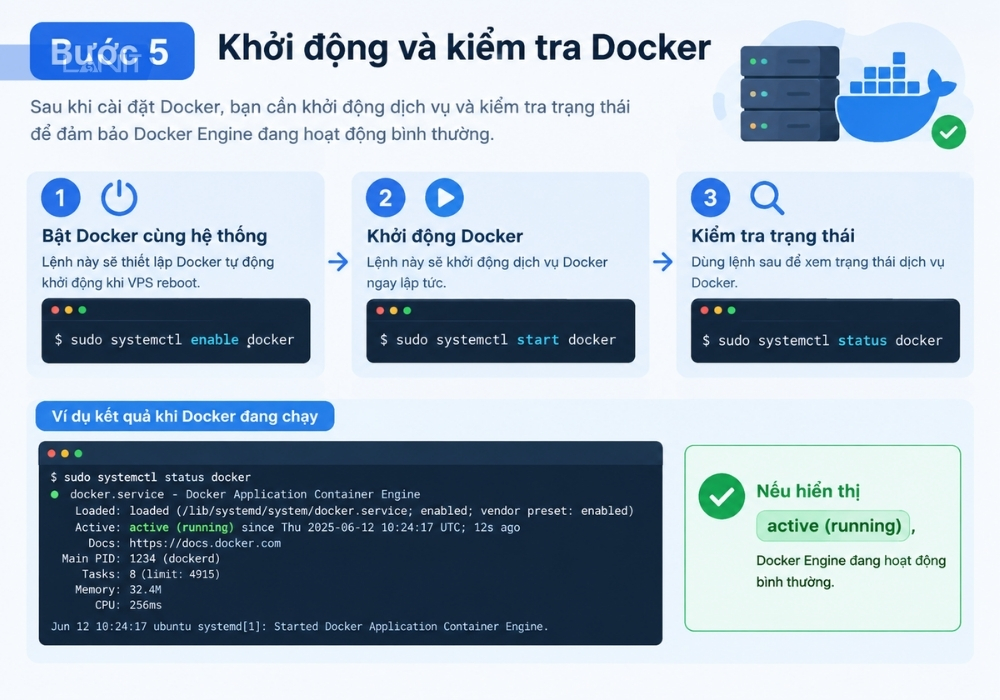This screenshot has height=700, width=1000.
Task: Click the red dot in step 3's status terminal
Action: [x=705, y=310]
